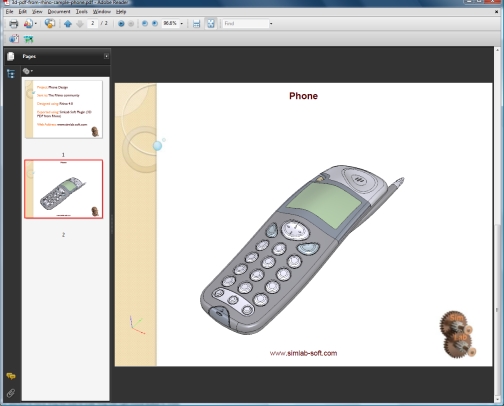Open the Tools menu

click(81, 12)
